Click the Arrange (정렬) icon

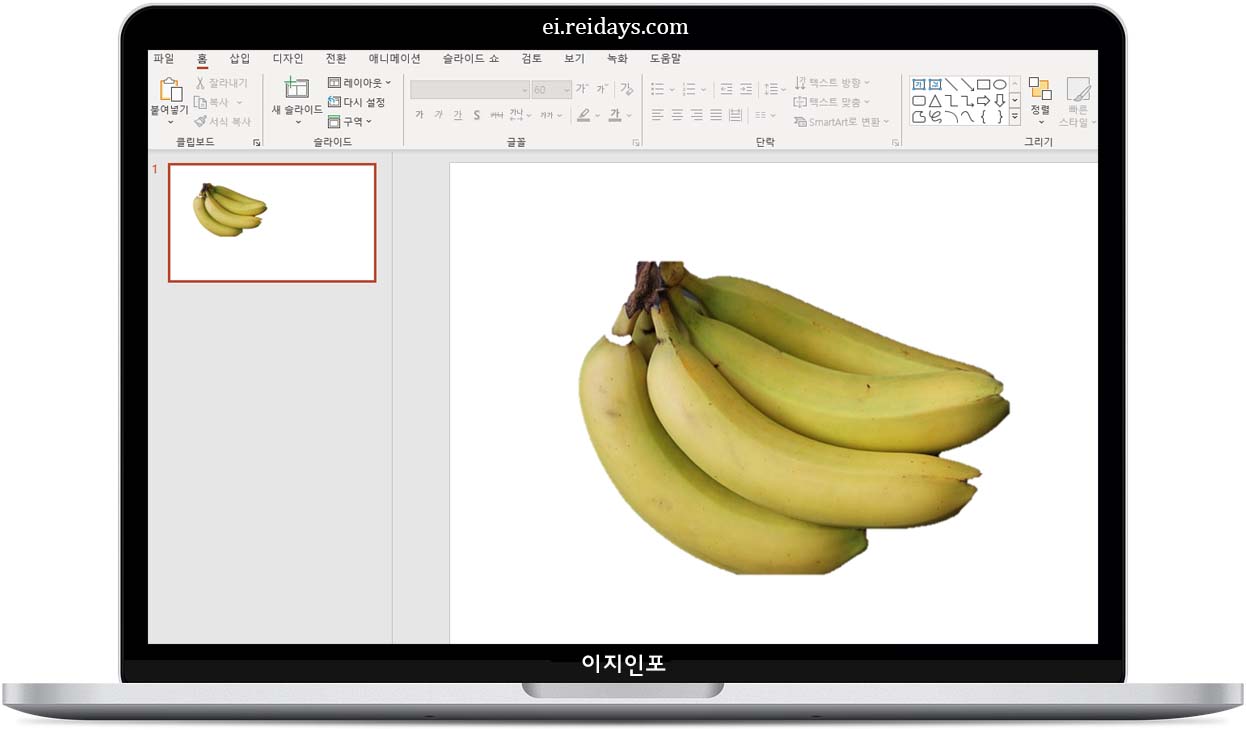pyautogui.click(x=1041, y=97)
